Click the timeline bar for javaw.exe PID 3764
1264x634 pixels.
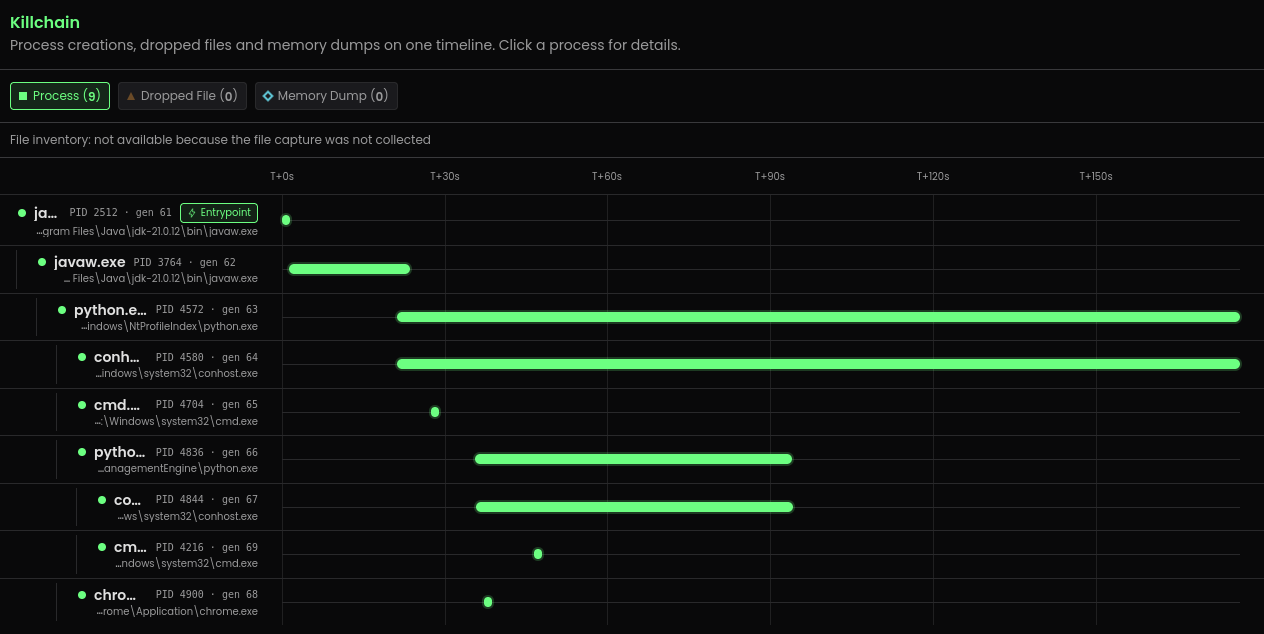[x=349, y=269]
